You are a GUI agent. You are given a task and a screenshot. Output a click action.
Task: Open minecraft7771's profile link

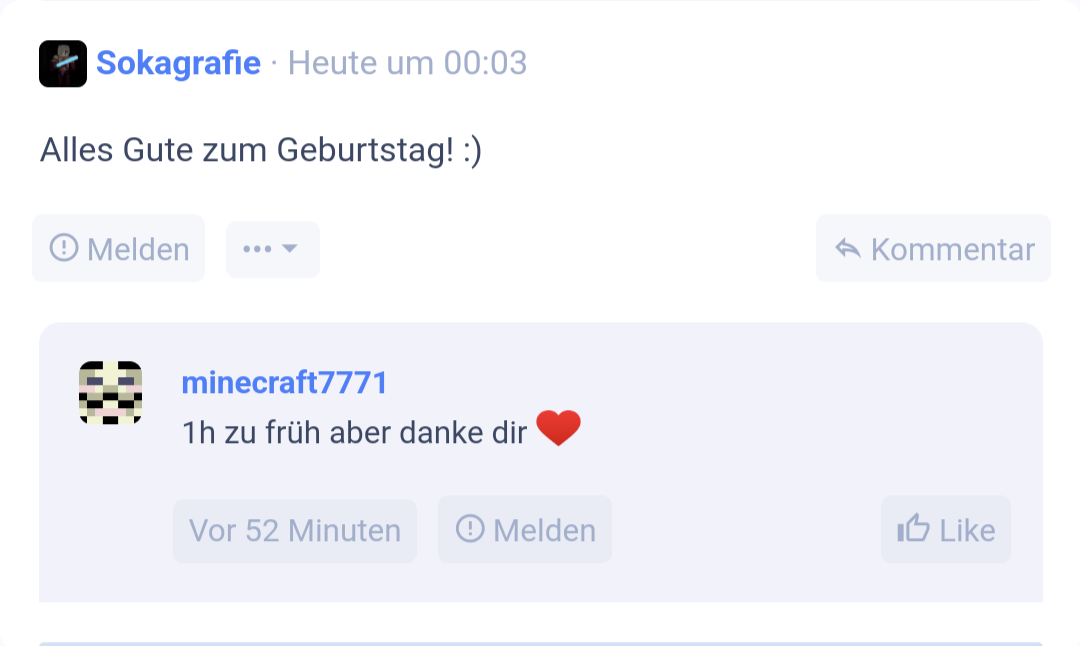click(284, 382)
